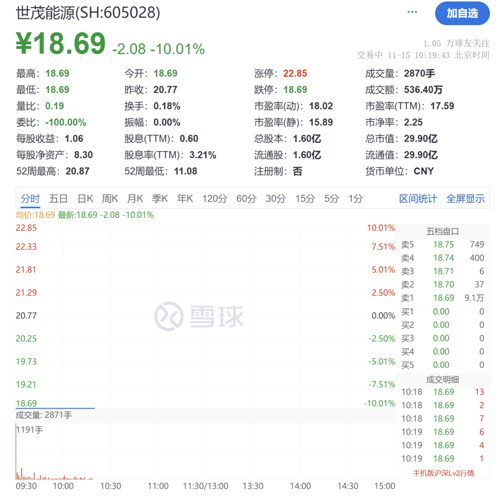Click the three-dot more options icon

[x=412, y=12]
